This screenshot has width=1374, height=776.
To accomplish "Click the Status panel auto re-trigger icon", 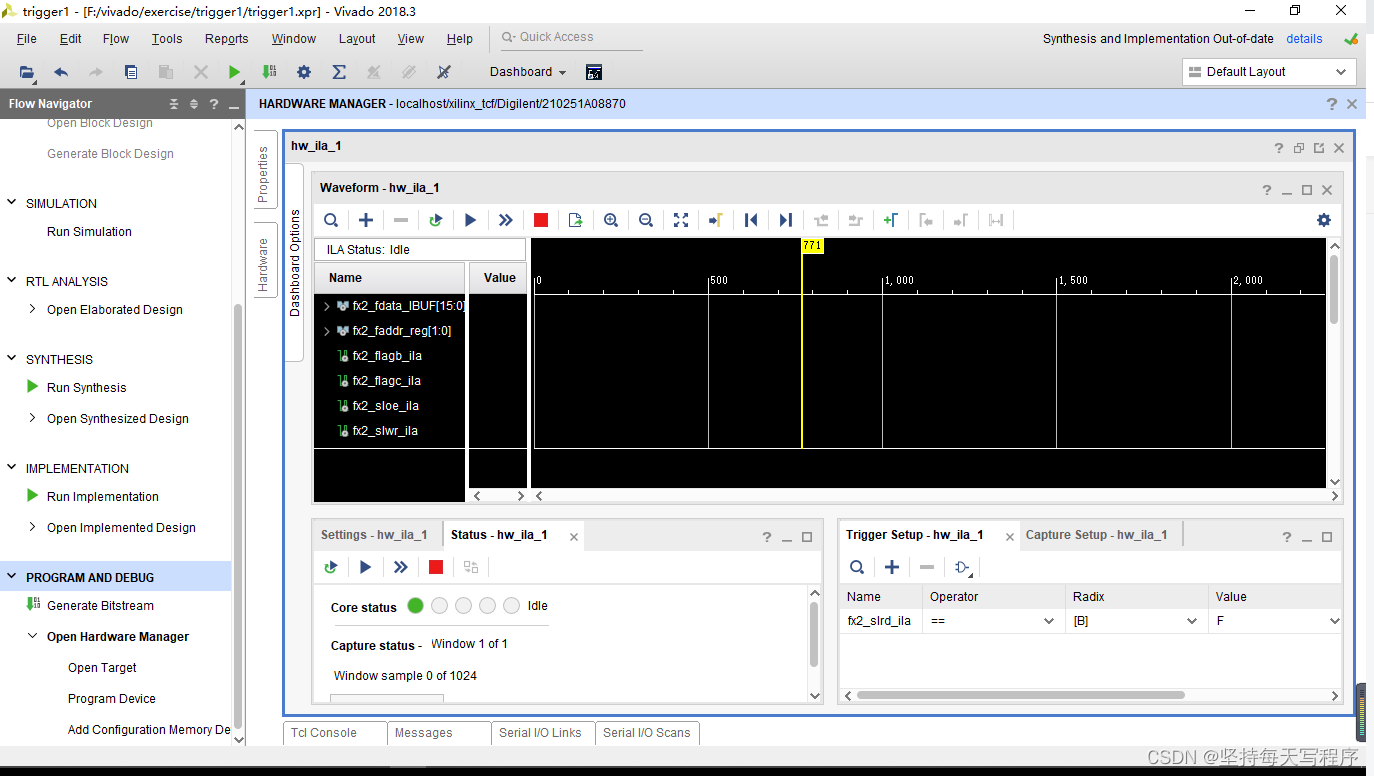I will coord(331,567).
